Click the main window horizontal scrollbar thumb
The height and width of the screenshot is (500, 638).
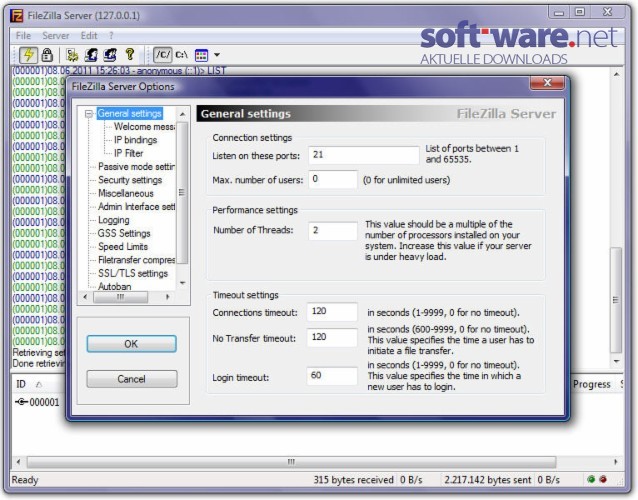[x=291, y=462]
